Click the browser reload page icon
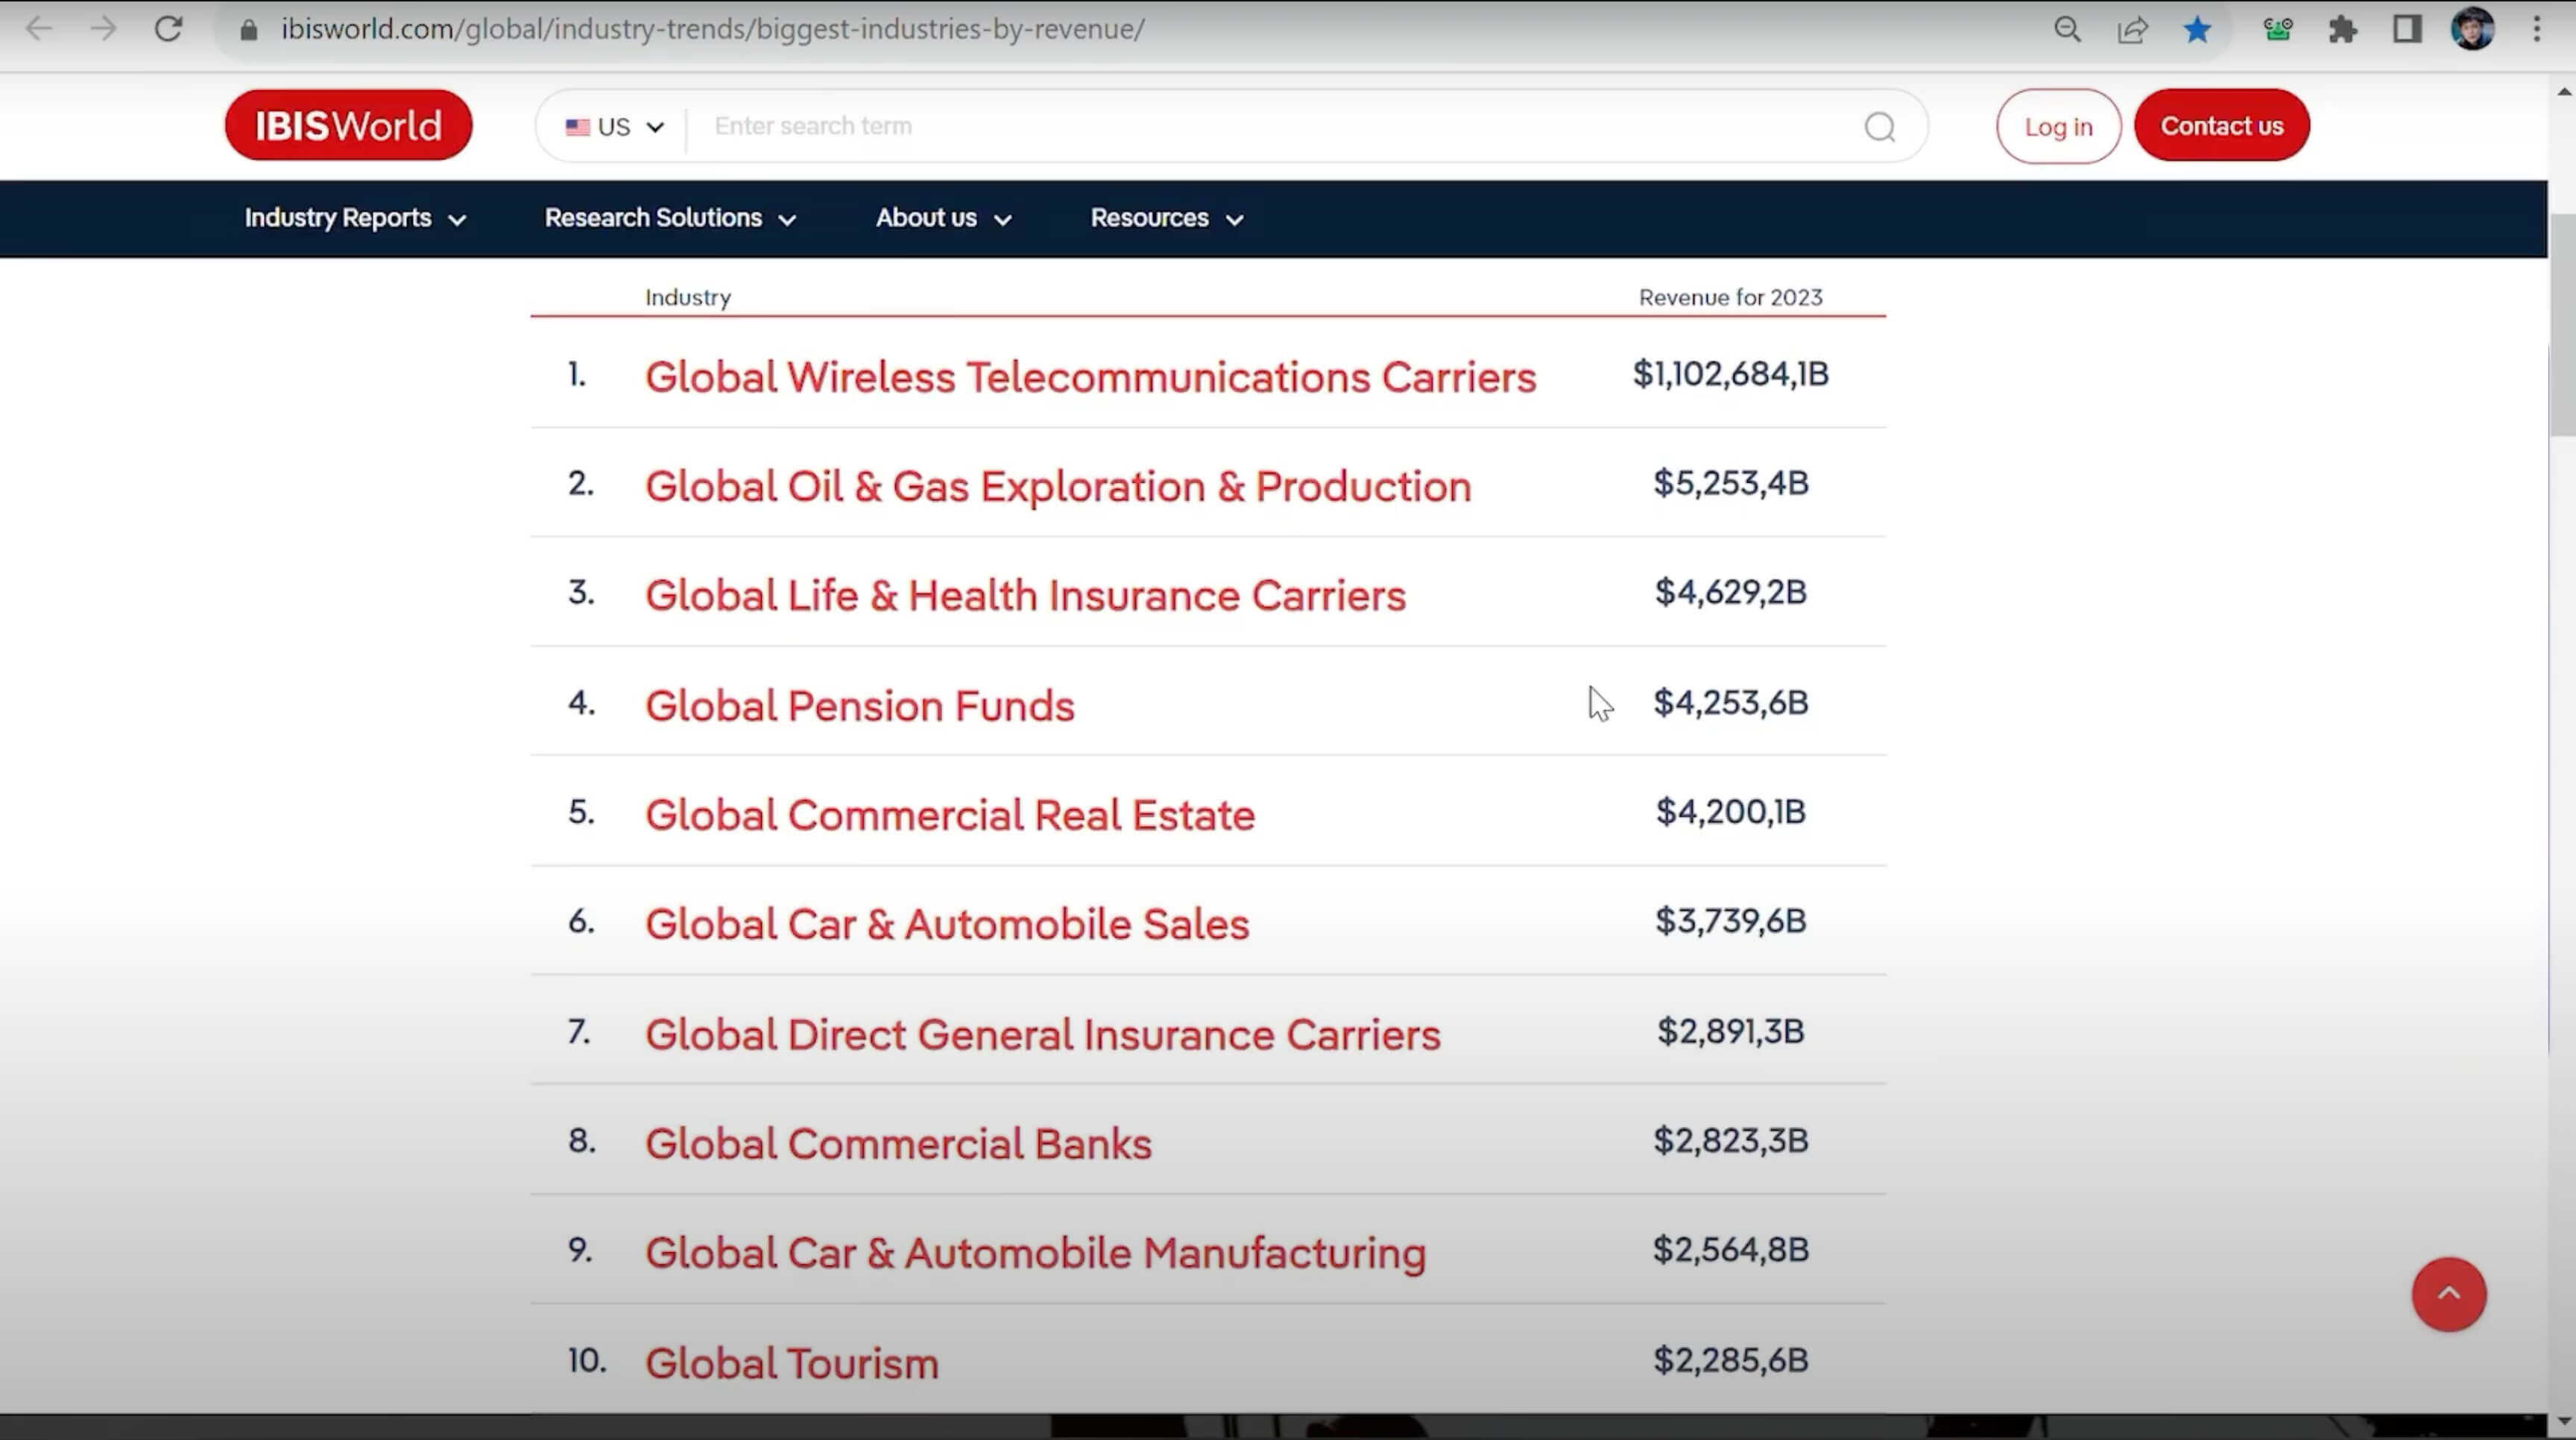 [168, 29]
